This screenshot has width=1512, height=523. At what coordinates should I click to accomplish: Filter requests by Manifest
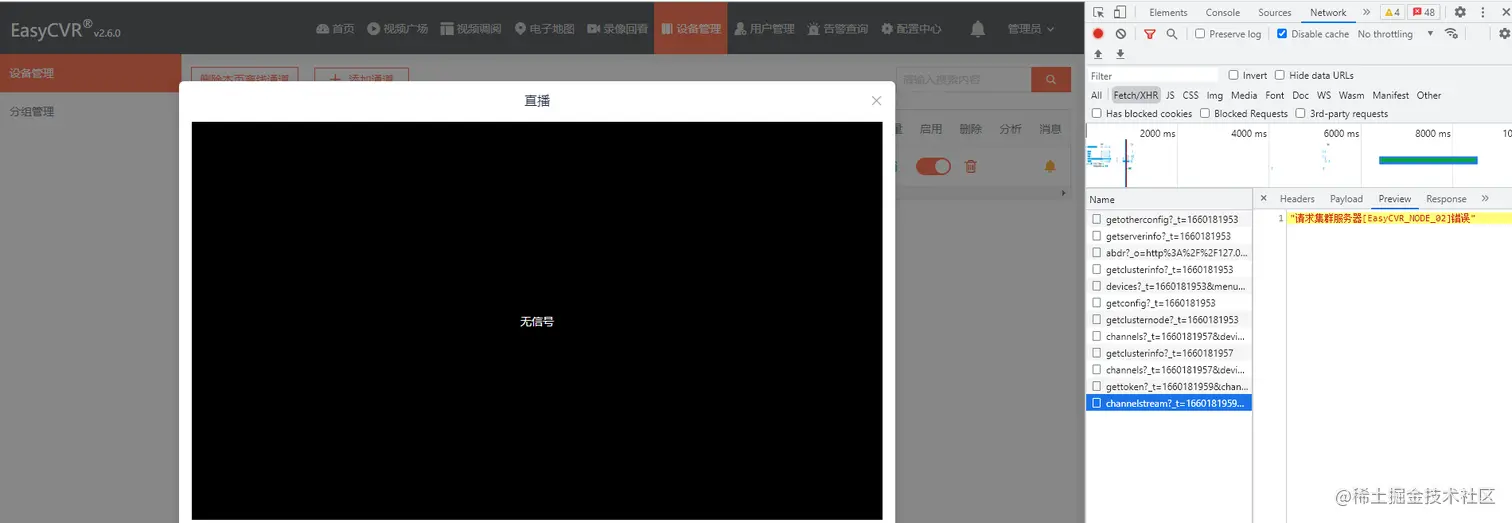tap(1390, 95)
